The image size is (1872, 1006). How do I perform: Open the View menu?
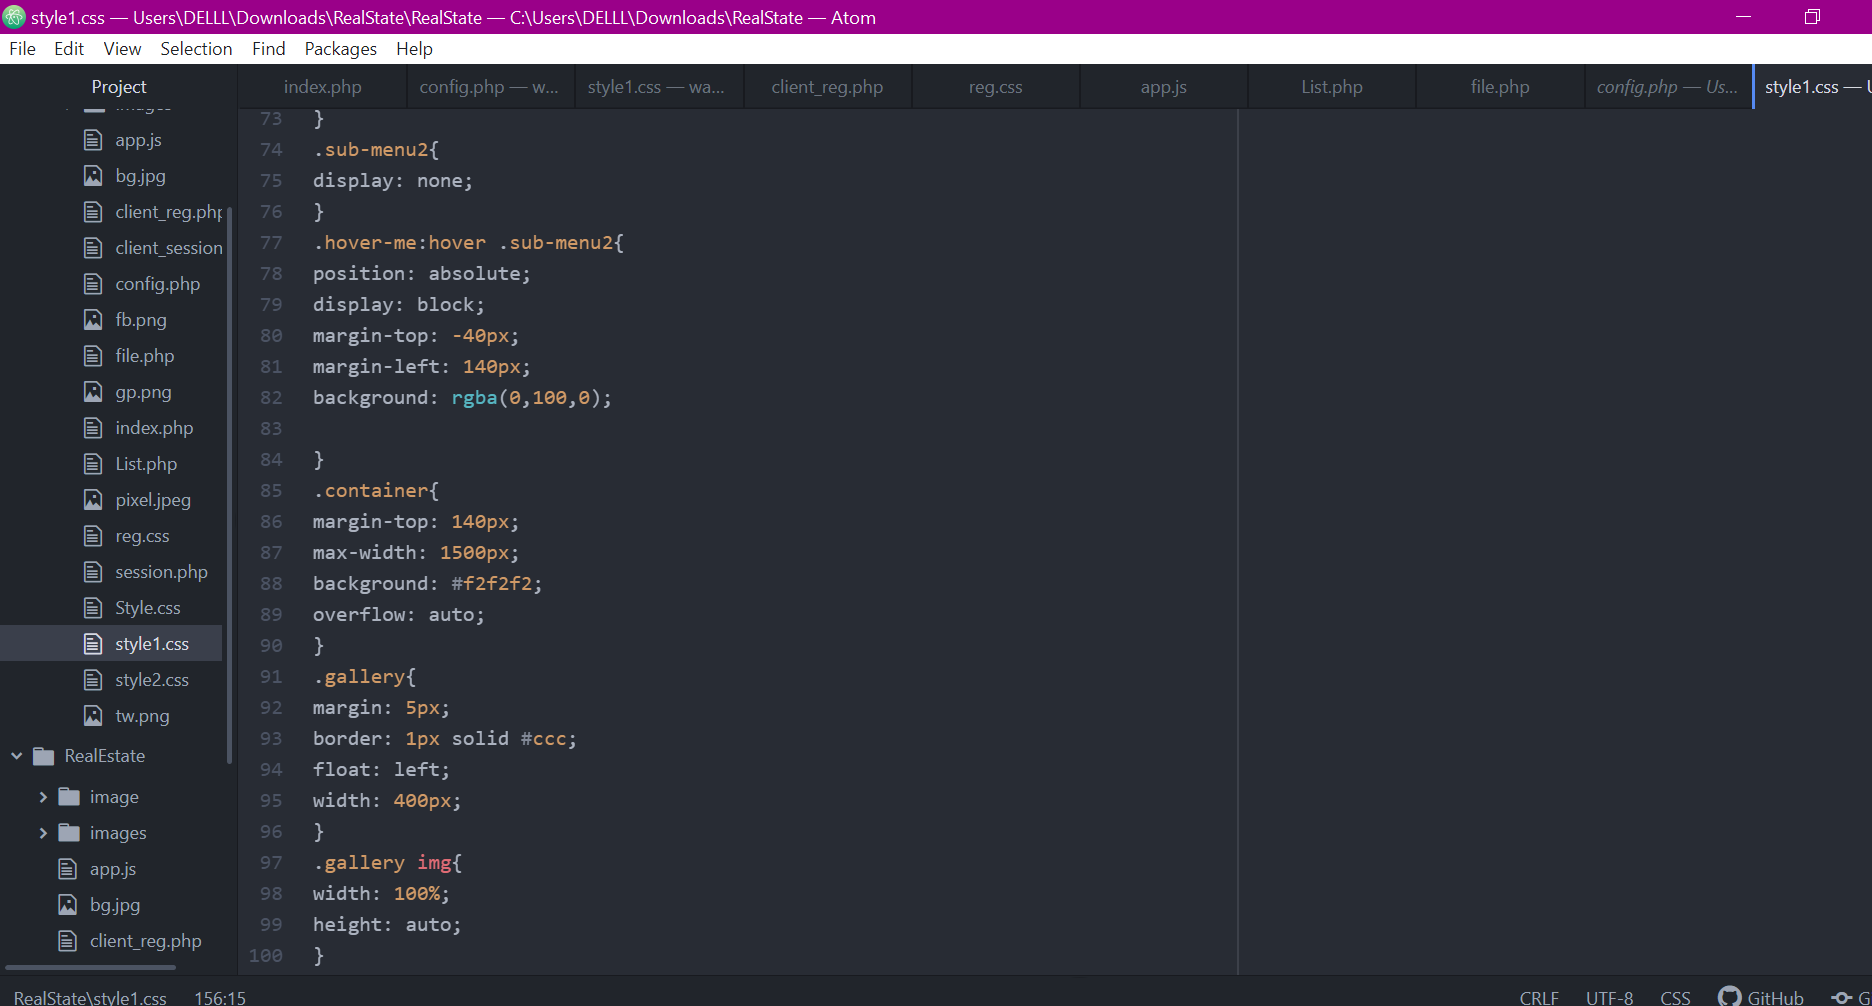point(122,49)
